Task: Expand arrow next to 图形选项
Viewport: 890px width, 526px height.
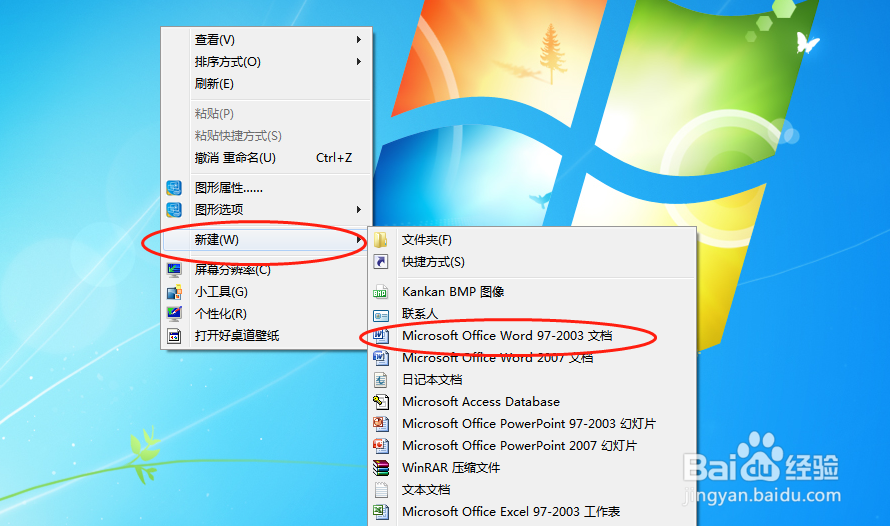Action: (359, 210)
